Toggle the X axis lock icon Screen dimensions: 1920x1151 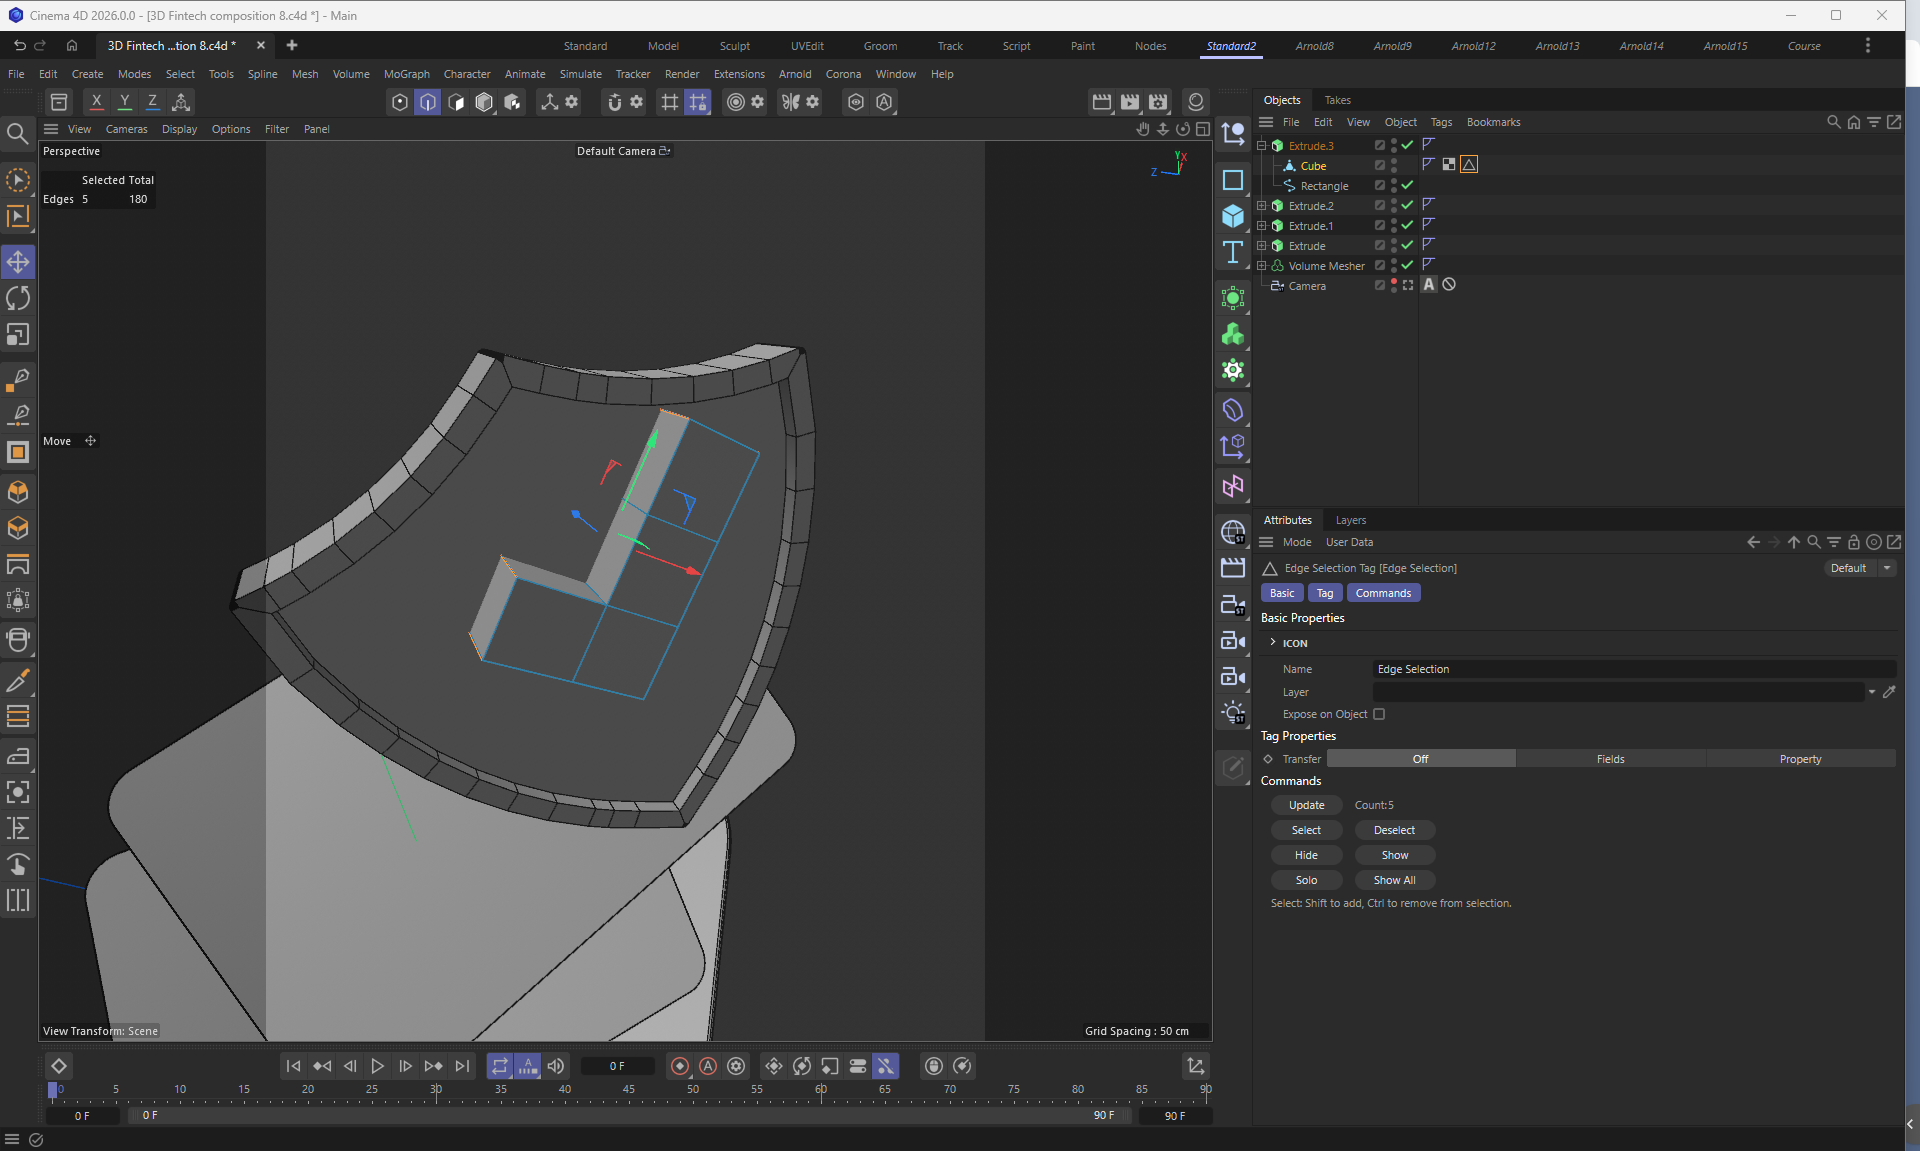(x=96, y=101)
